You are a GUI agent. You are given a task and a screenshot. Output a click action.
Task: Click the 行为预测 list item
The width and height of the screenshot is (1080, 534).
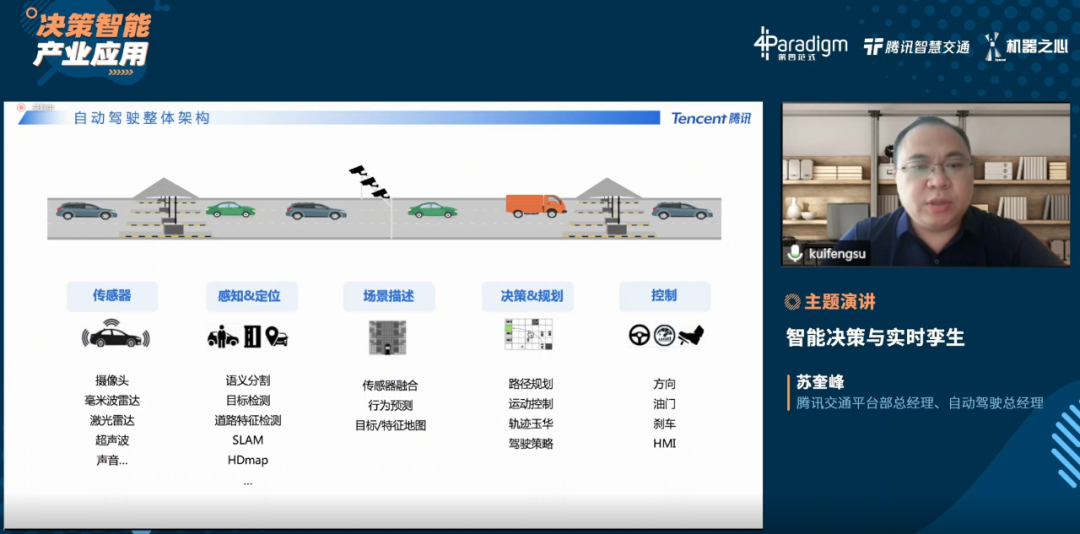(391, 405)
